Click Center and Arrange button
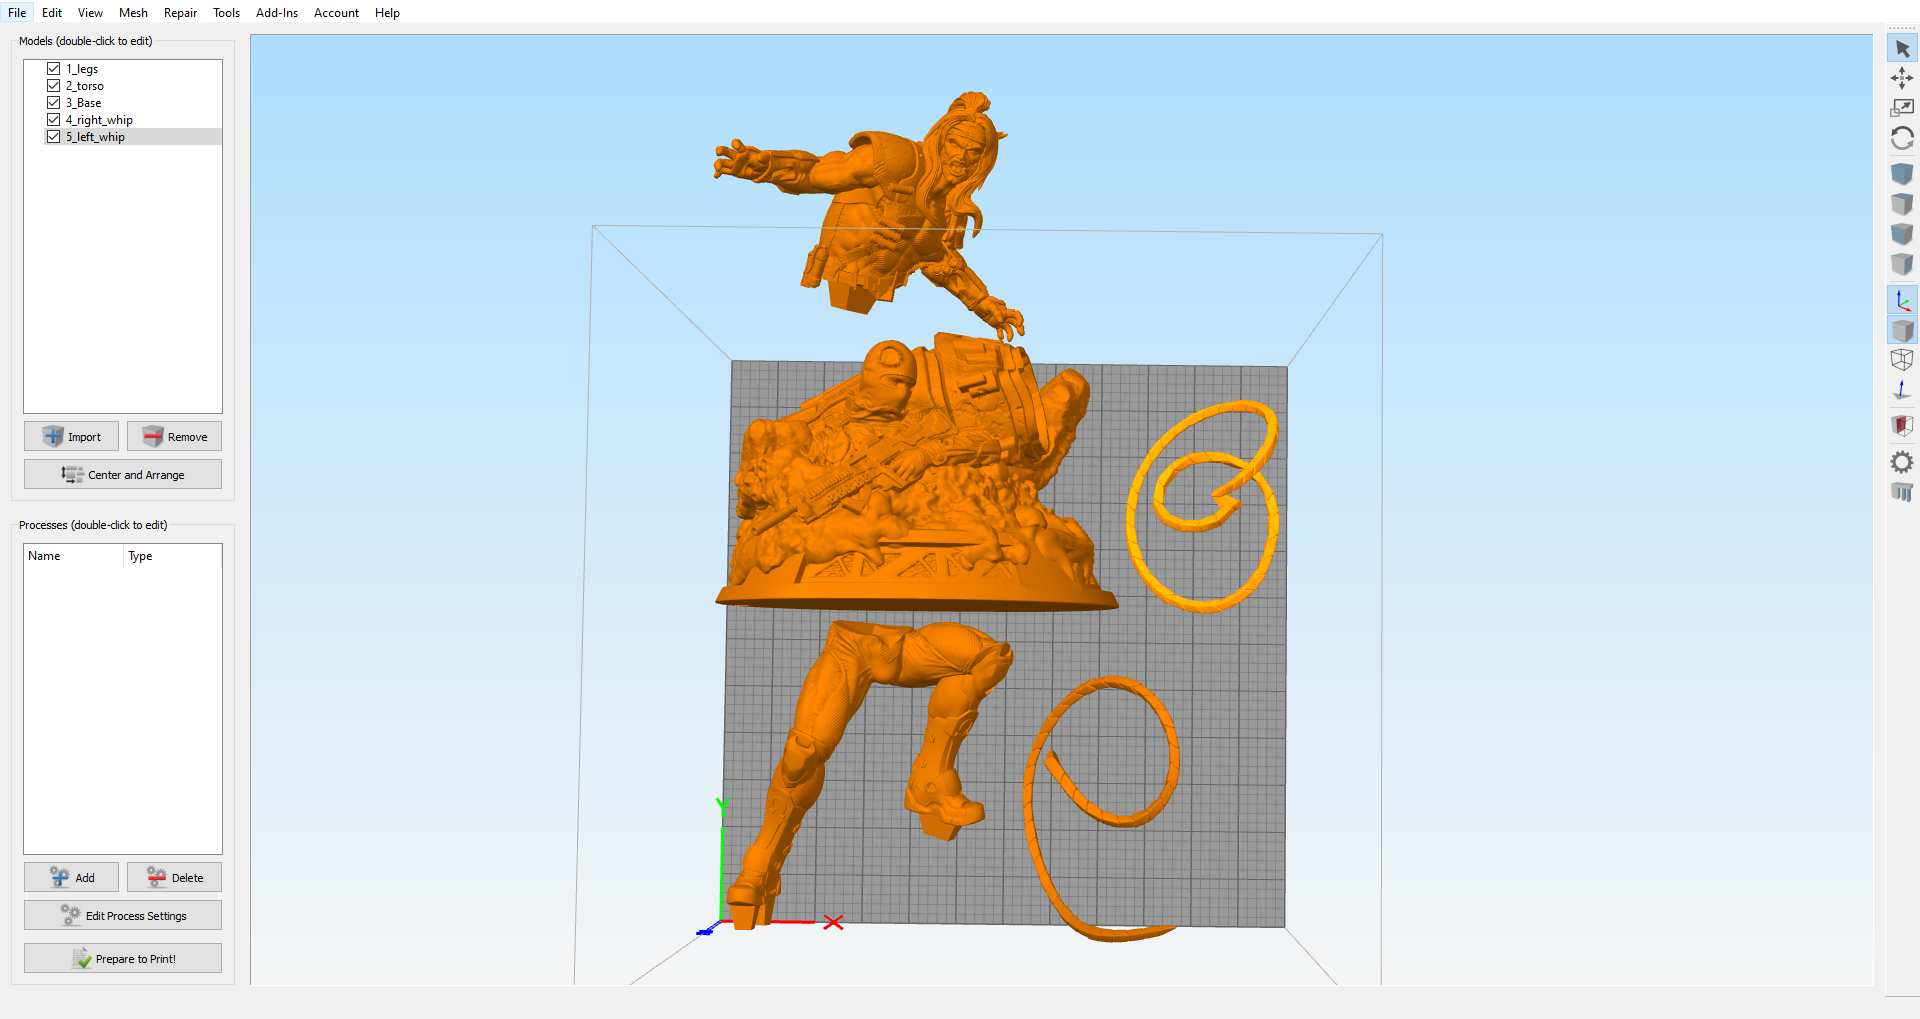Image resolution: width=1920 pixels, height=1019 pixels. [123, 475]
